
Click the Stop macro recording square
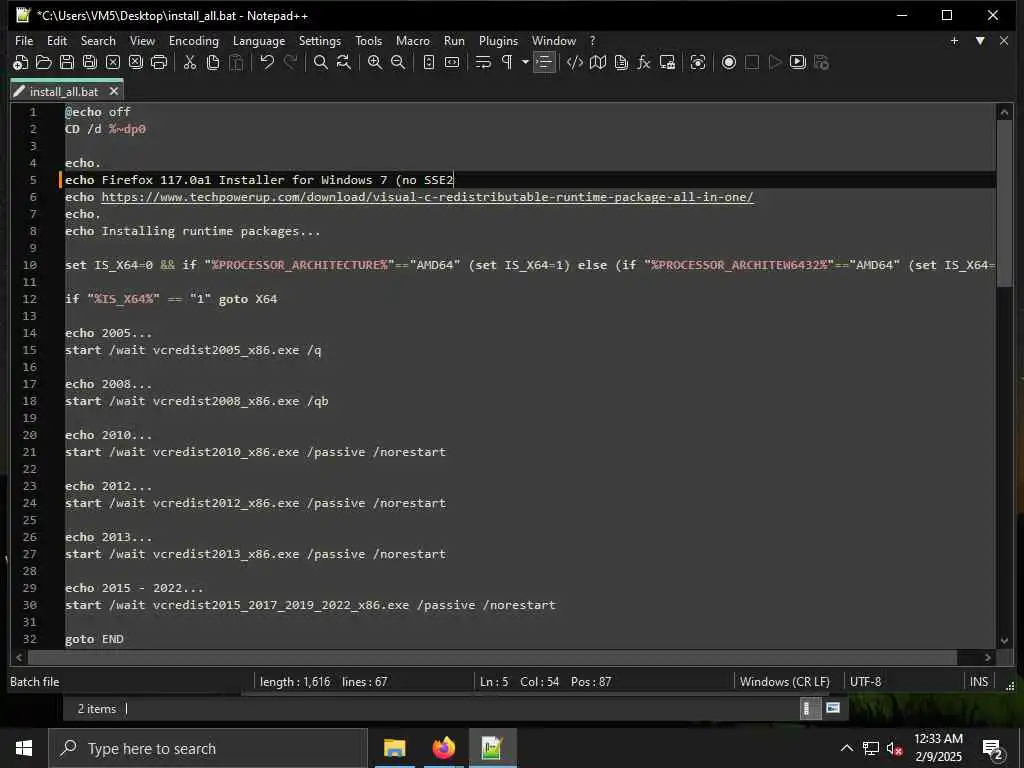pos(752,63)
